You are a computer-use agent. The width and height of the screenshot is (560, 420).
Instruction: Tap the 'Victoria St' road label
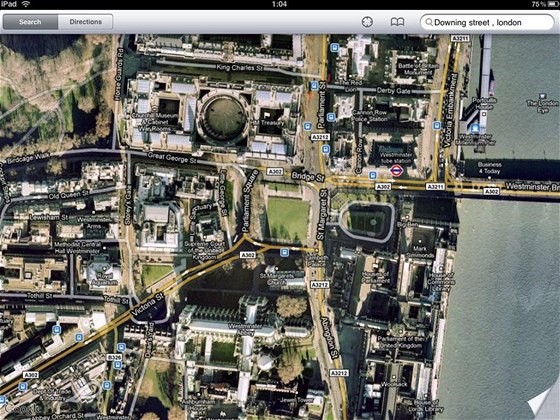click(x=148, y=304)
